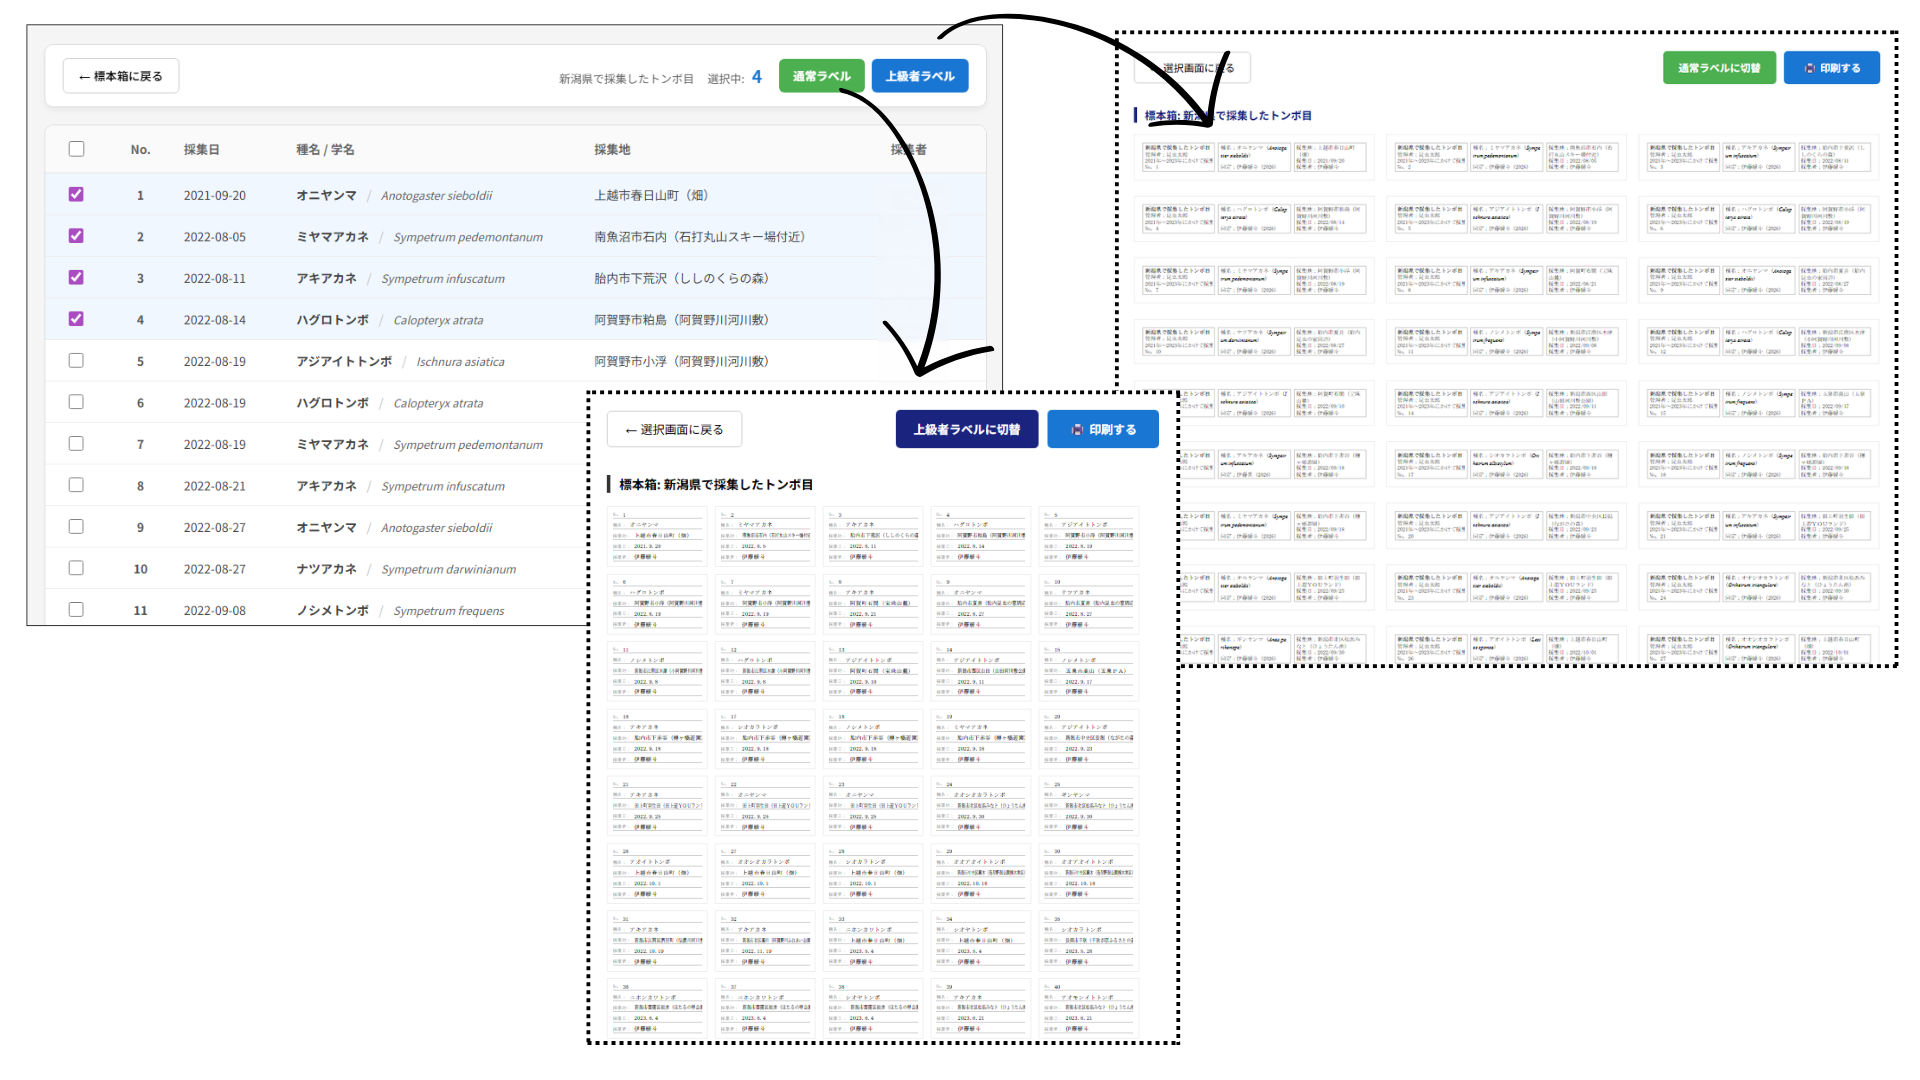Click the 標本箱に戻る back button
1920x1080 pixels.
(x=121, y=76)
